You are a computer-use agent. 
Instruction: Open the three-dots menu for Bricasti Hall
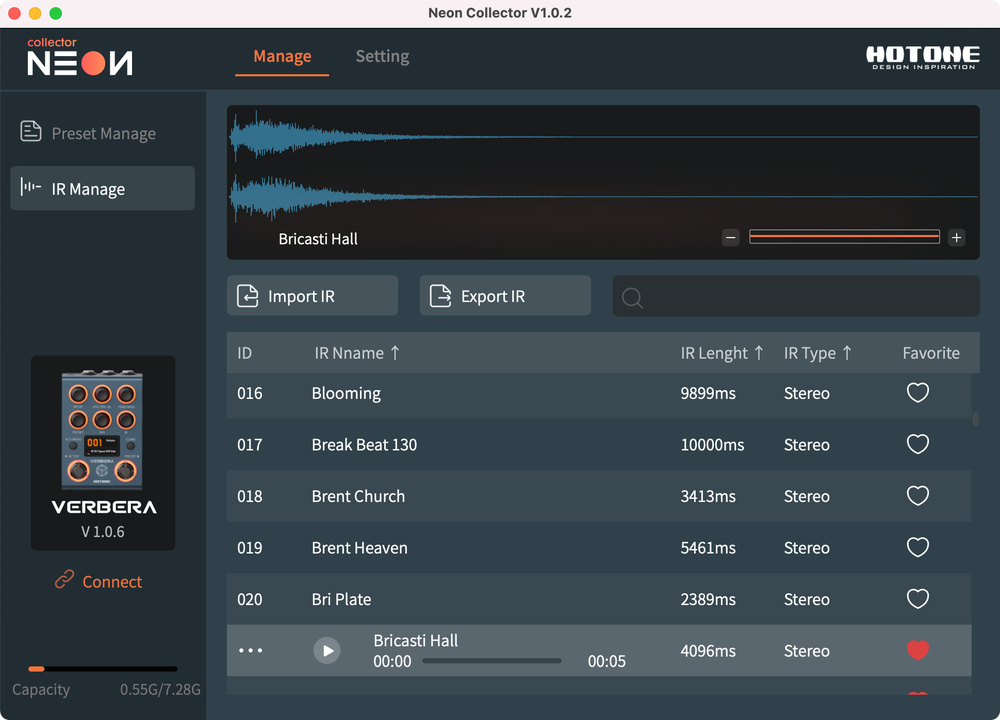[x=250, y=651]
